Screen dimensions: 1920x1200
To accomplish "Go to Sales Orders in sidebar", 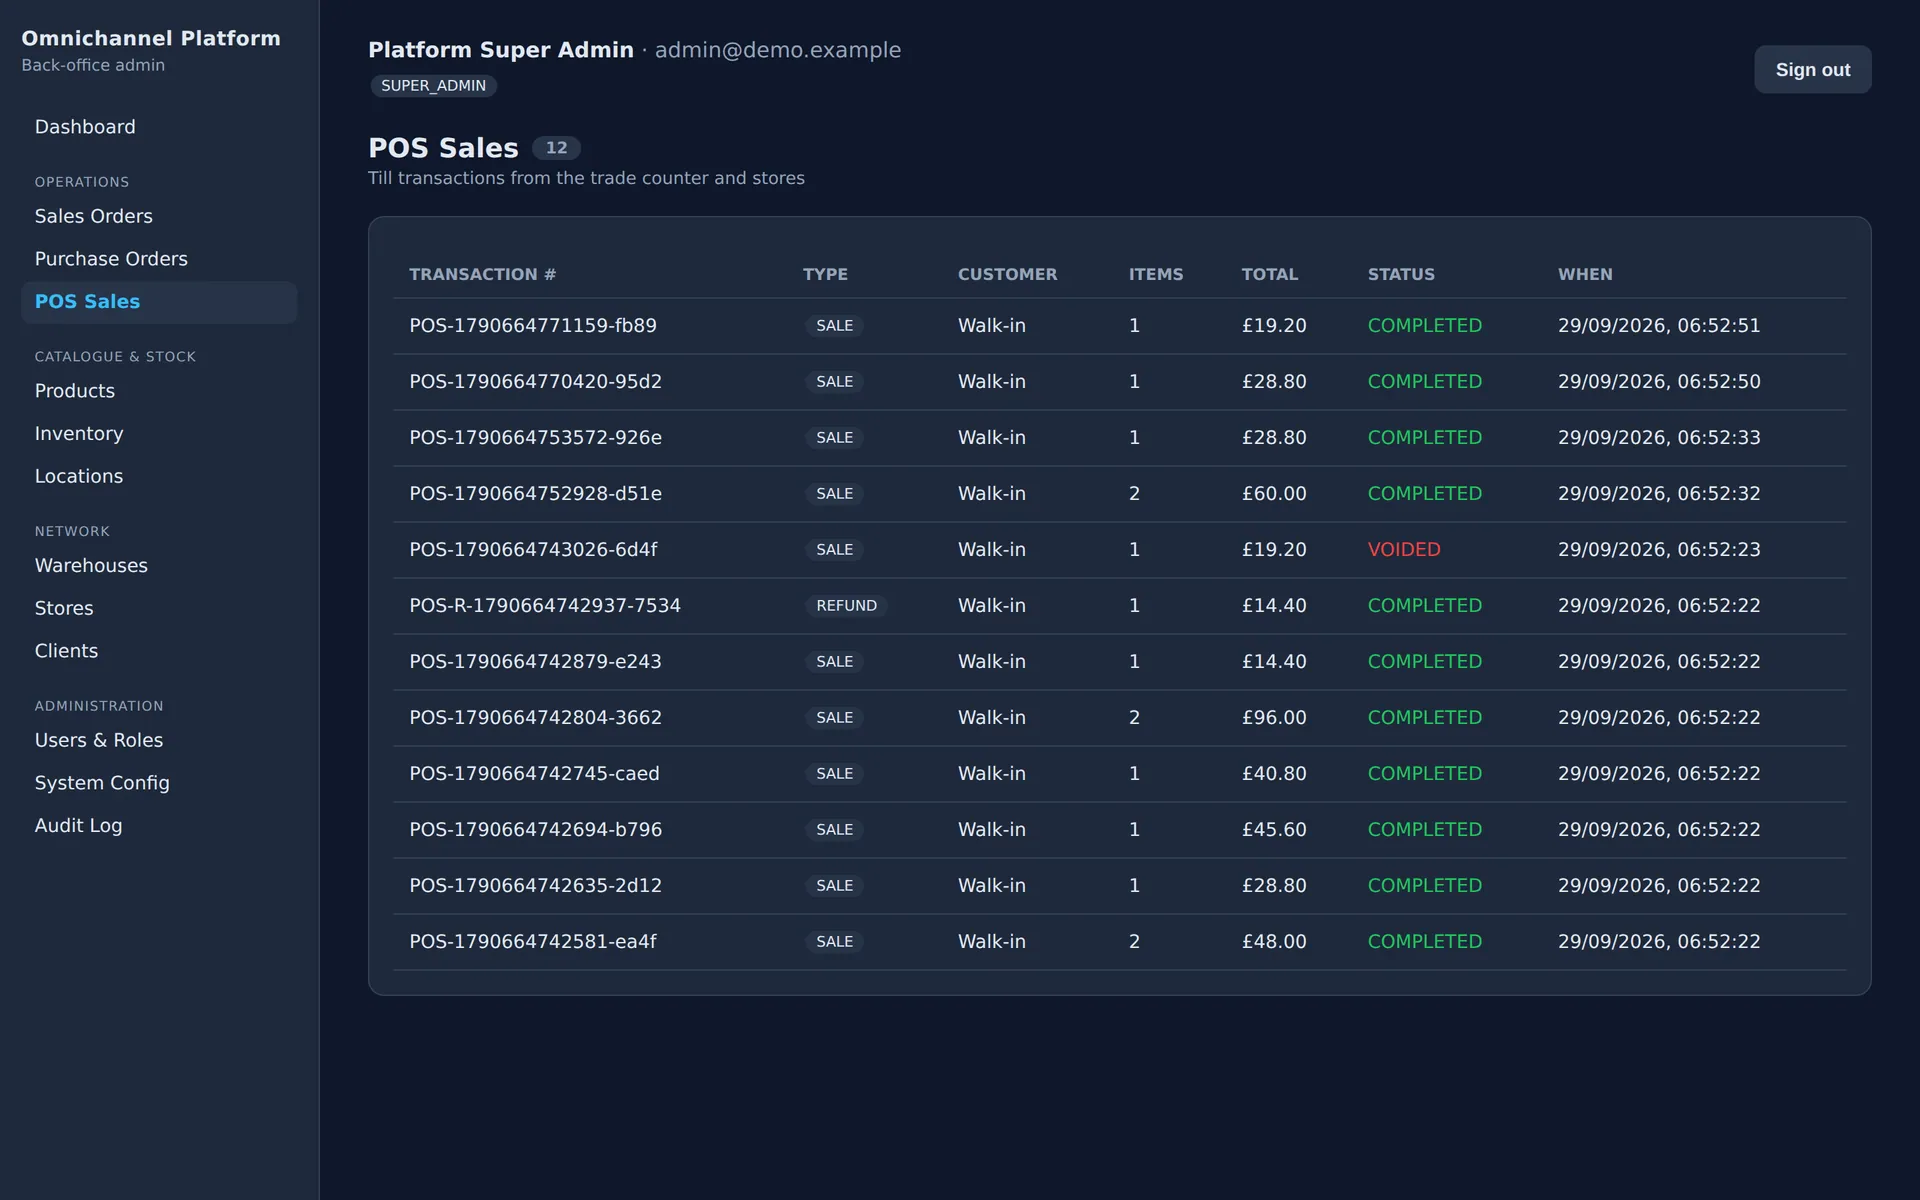I will (159, 216).
